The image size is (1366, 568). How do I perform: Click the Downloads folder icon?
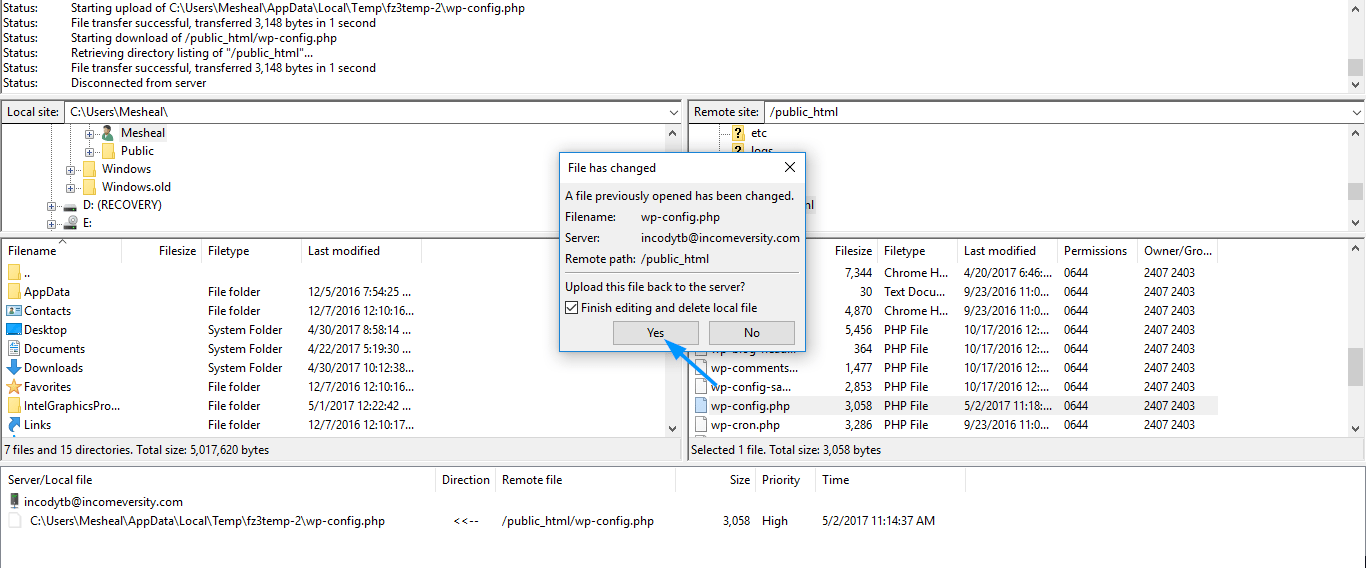tap(14, 368)
